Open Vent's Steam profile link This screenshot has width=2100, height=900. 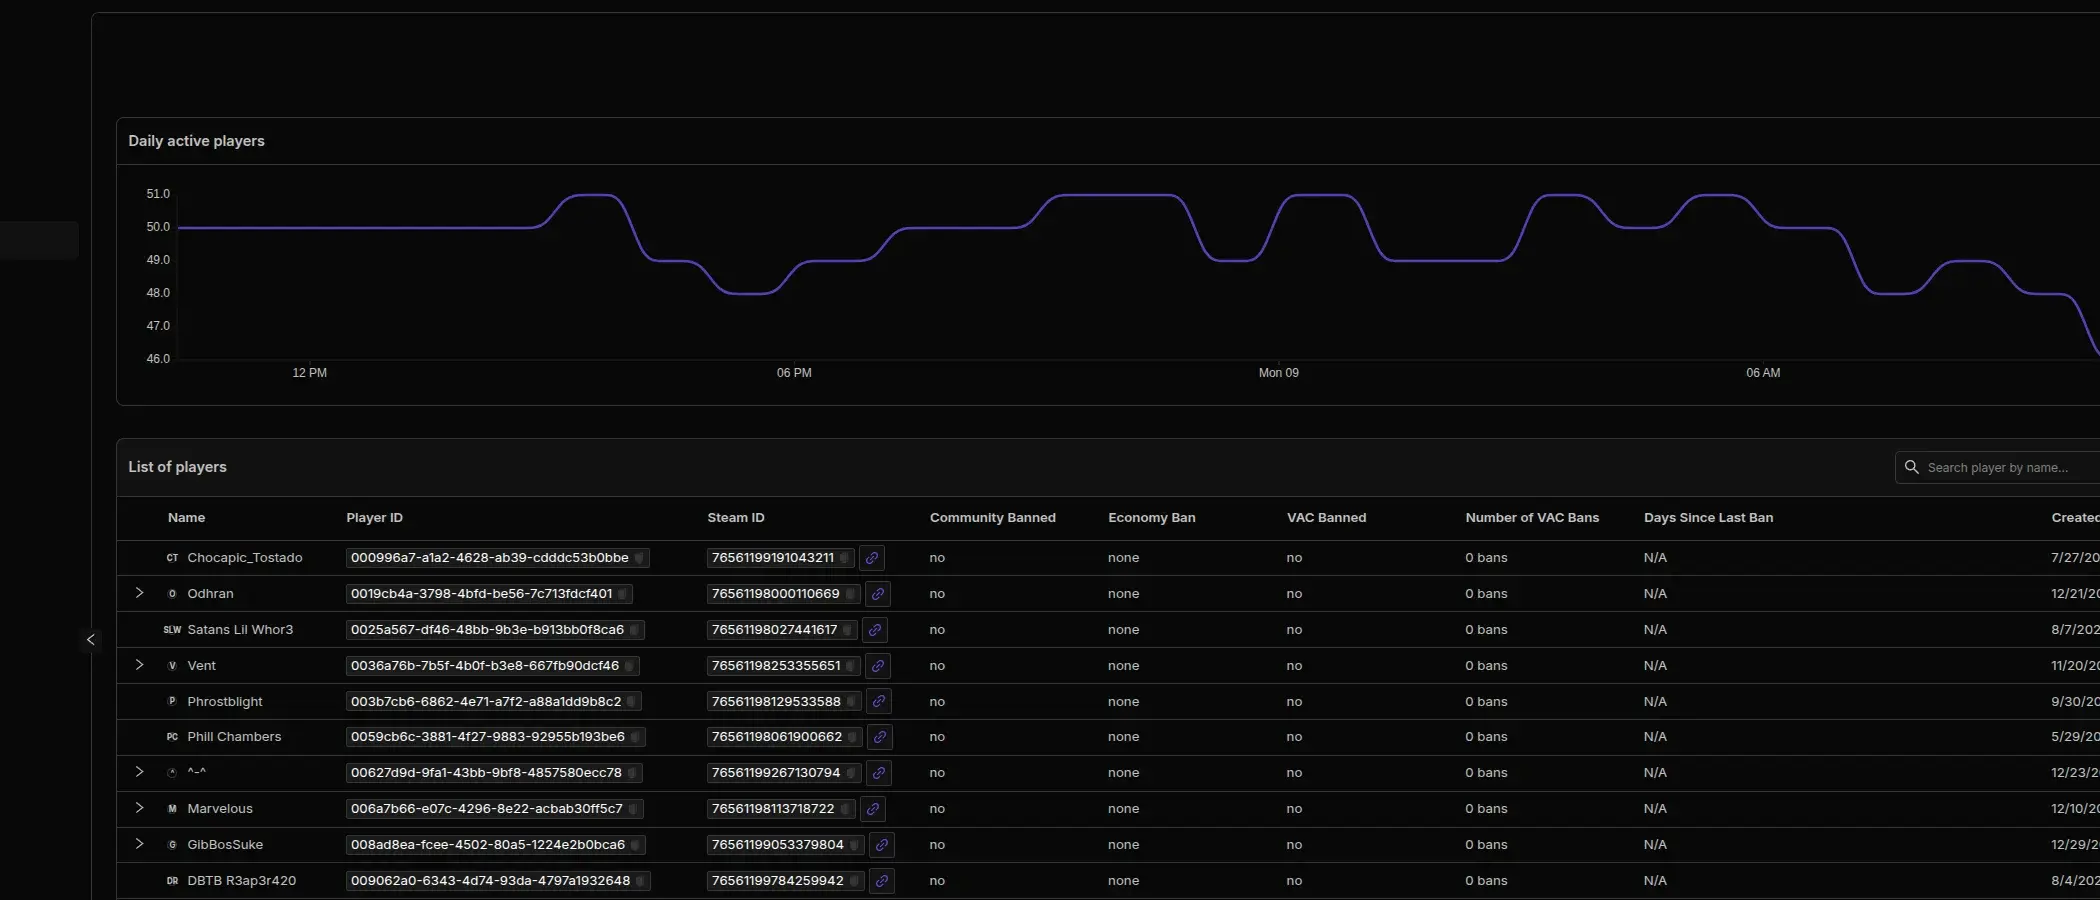click(879, 666)
